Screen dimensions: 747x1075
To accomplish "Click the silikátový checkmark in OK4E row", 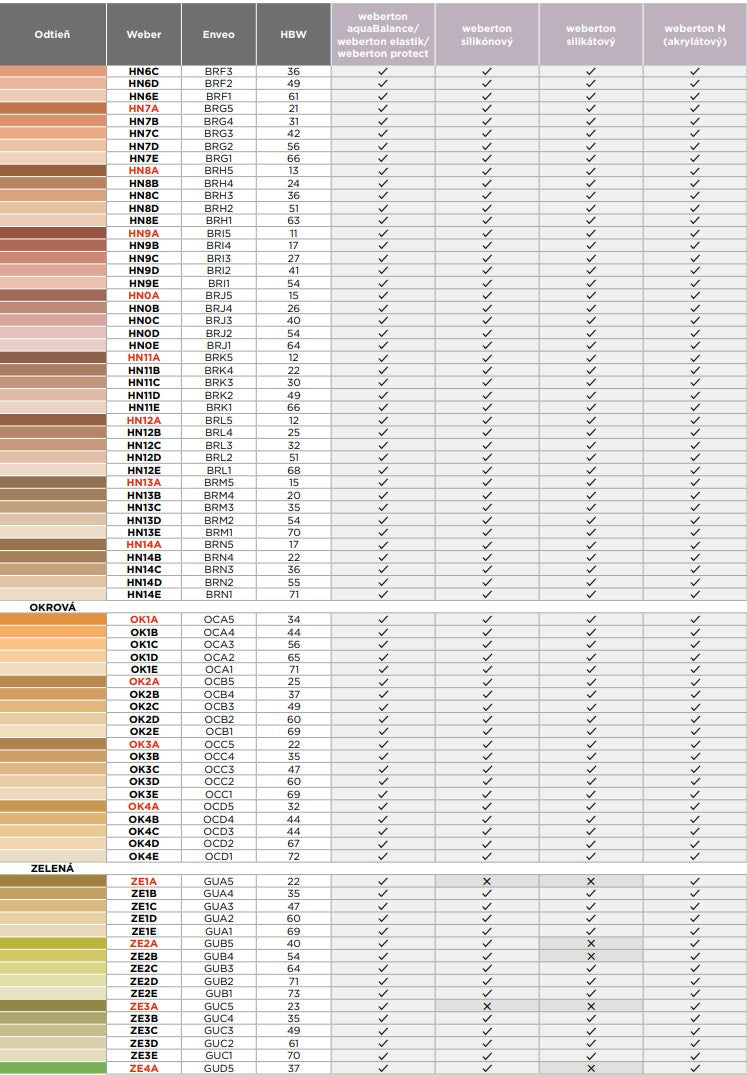I will (x=591, y=856).
